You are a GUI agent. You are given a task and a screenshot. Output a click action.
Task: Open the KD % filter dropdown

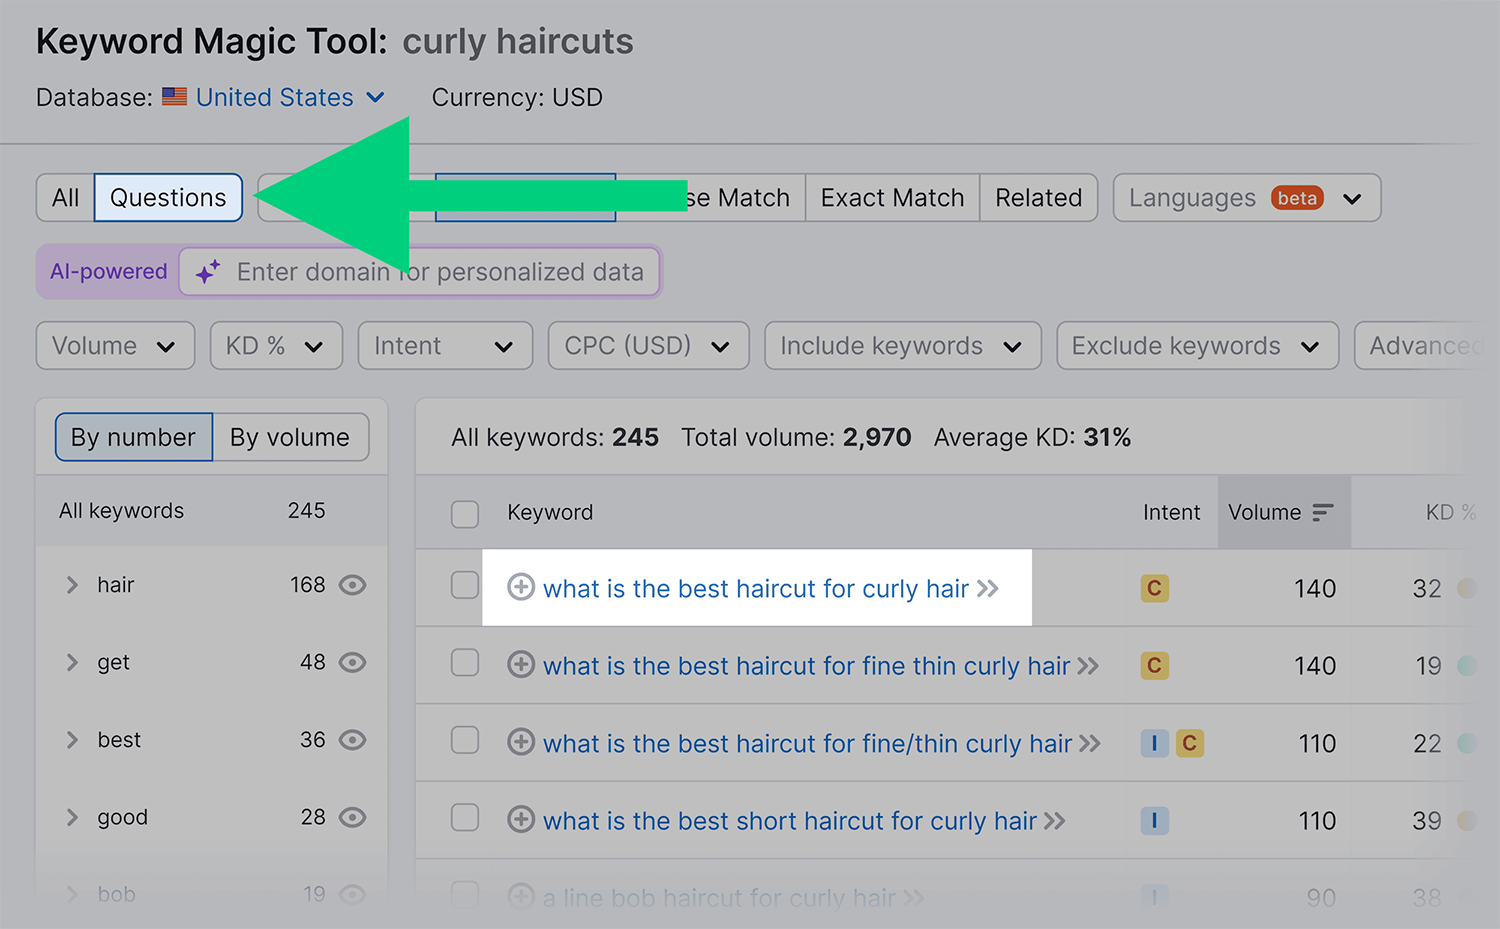276,346
